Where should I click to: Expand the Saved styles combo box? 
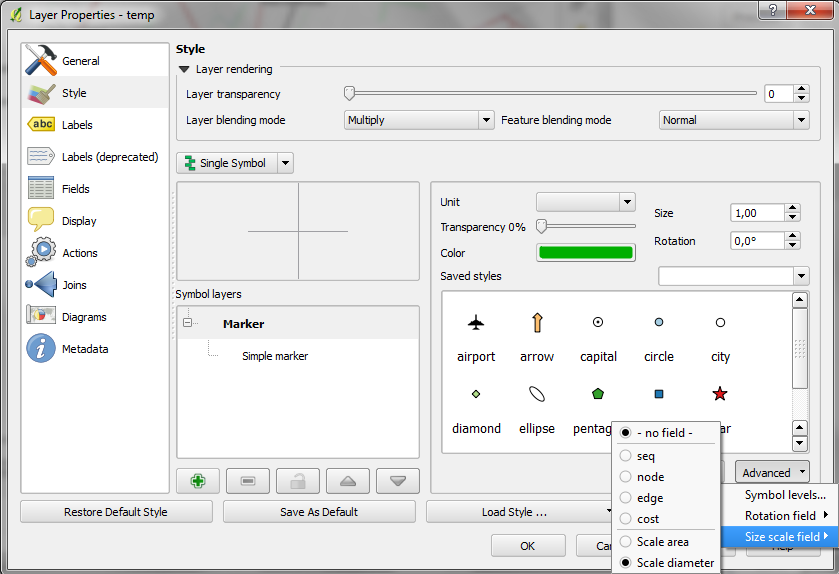(x=733, y=276)
